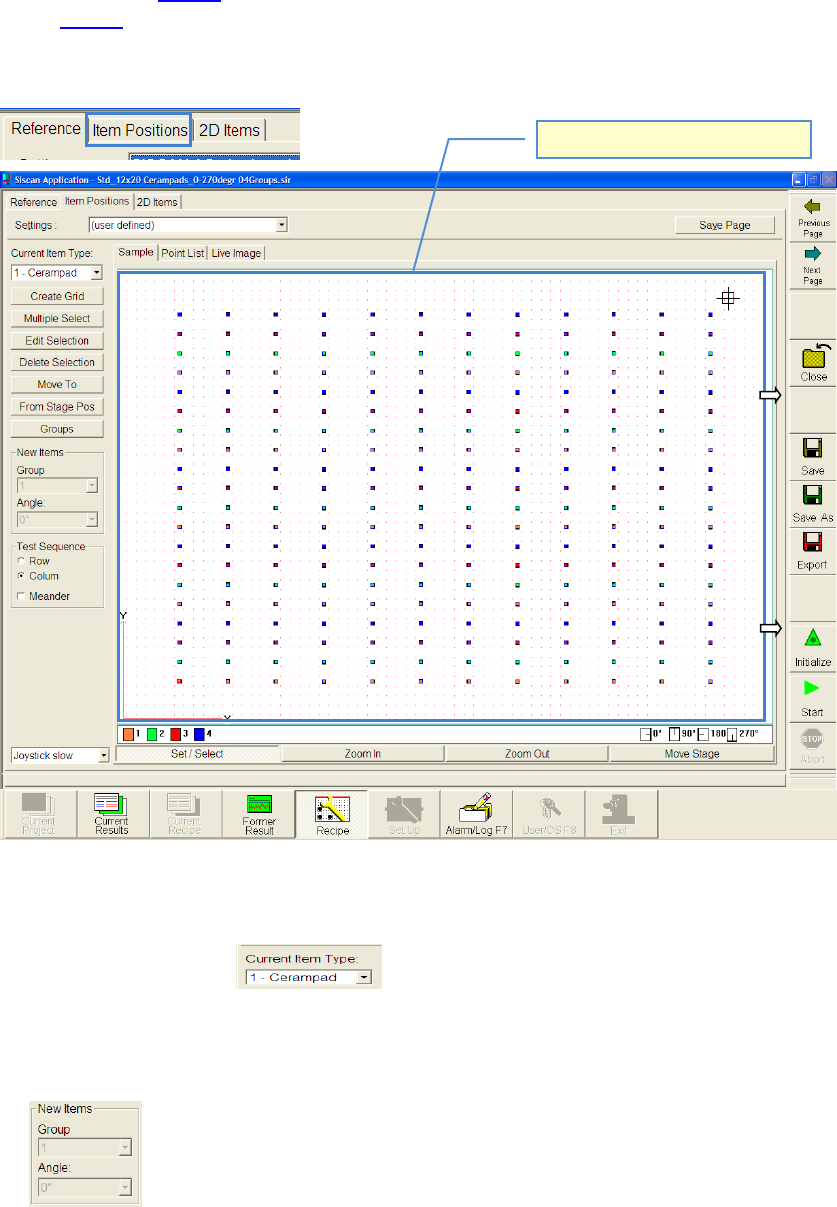
Task: Click the Create Grid button
Action: coord(57,296)
